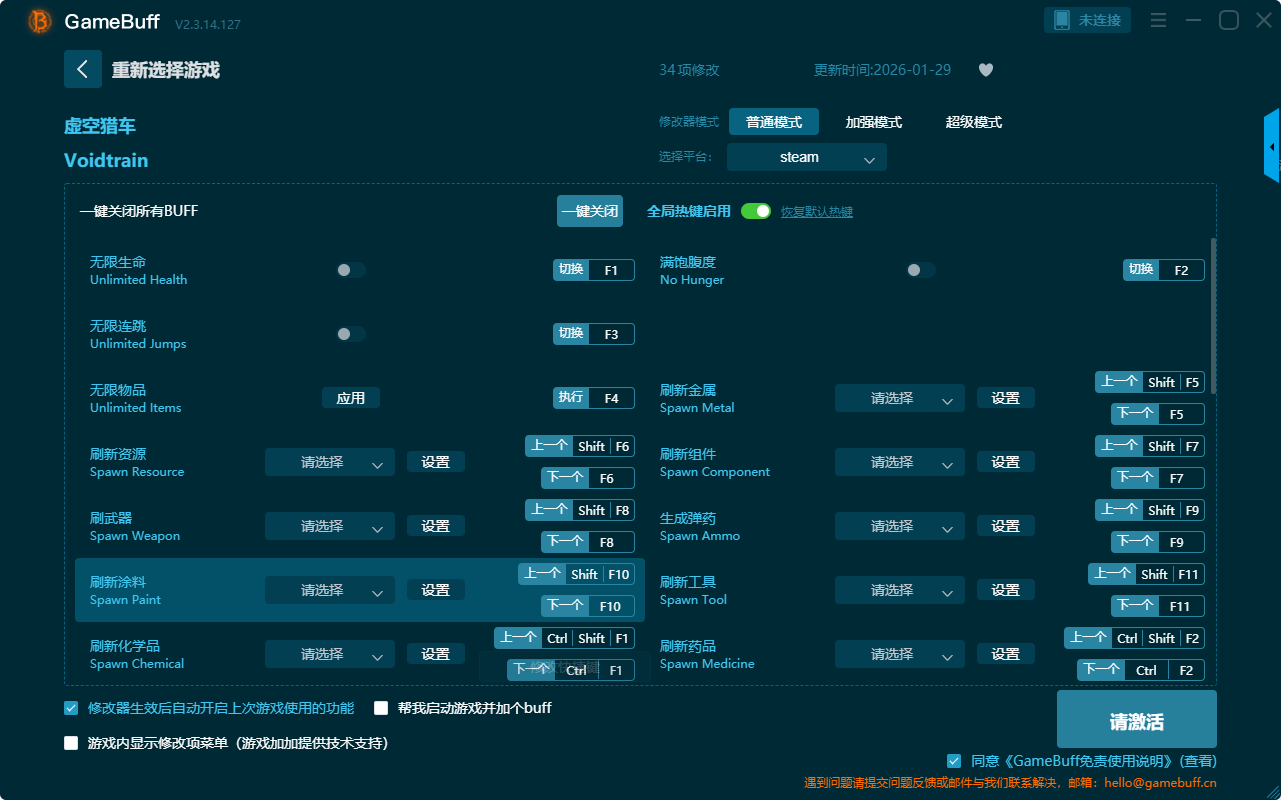The image size is (1281, 800).
Task: Expand the Spawn Weapon selection dropdown
Action: tap(330, 526)
